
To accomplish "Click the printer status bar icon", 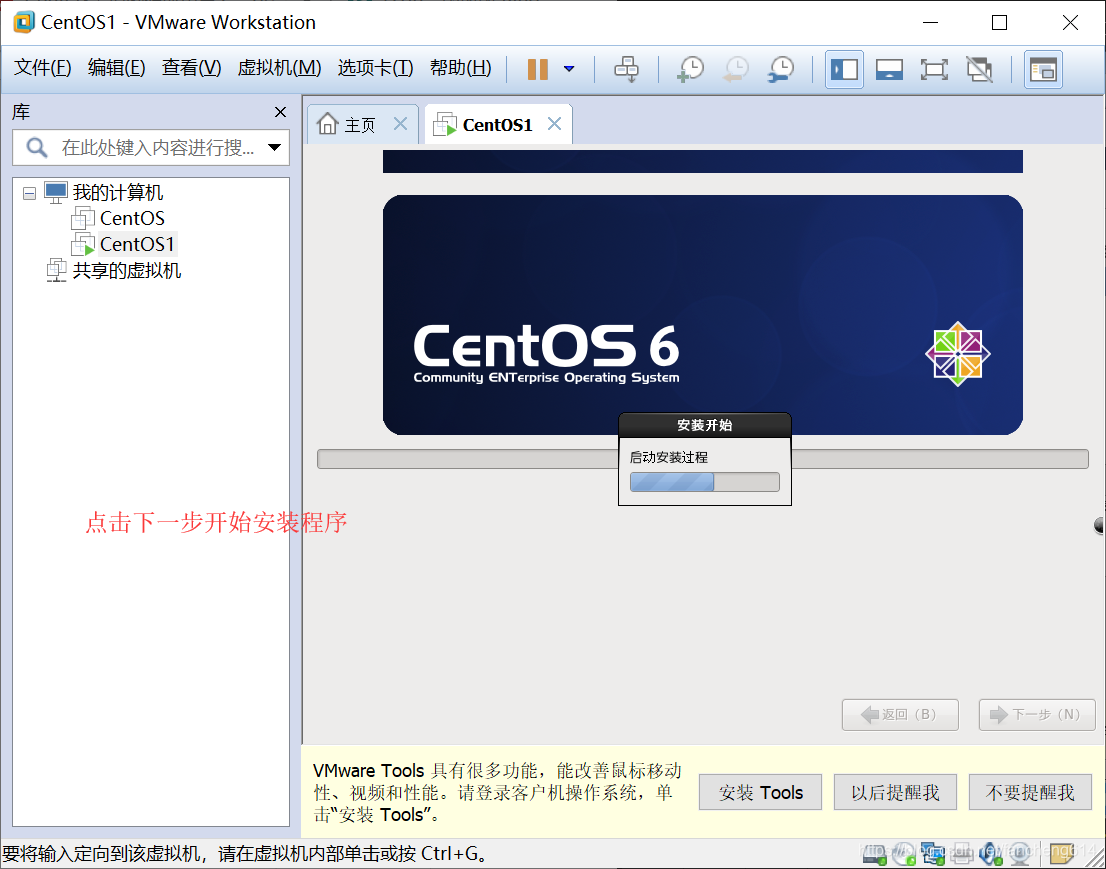I will [x=961, y=853].
